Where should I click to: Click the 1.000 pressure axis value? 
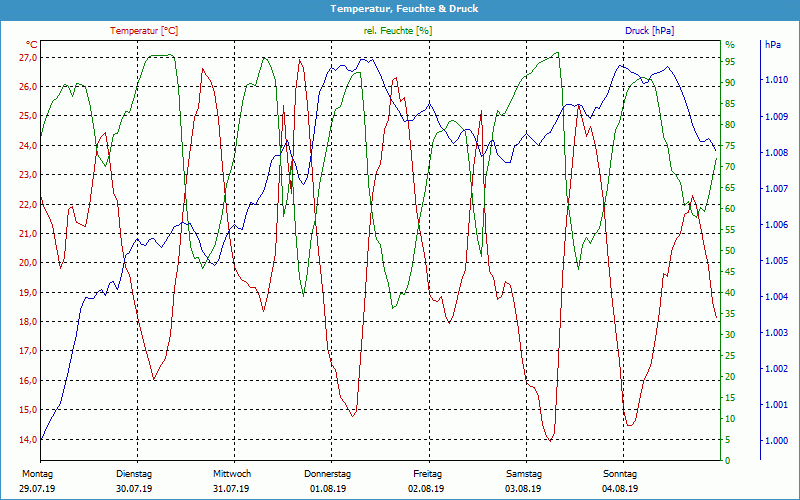coord(776,441)
